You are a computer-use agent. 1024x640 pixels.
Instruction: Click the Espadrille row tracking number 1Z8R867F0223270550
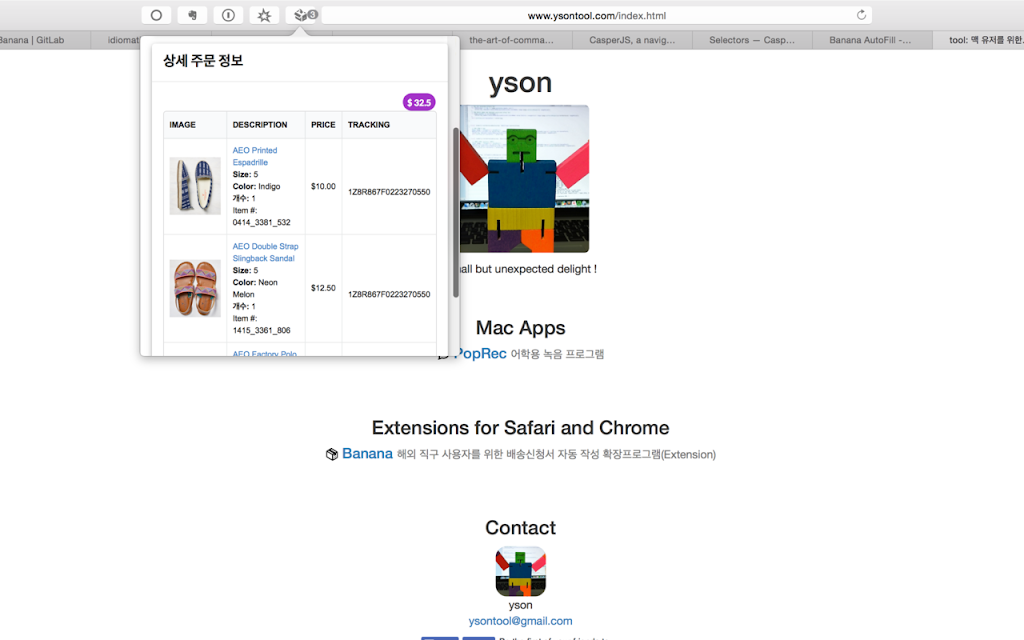pos(389,192)
